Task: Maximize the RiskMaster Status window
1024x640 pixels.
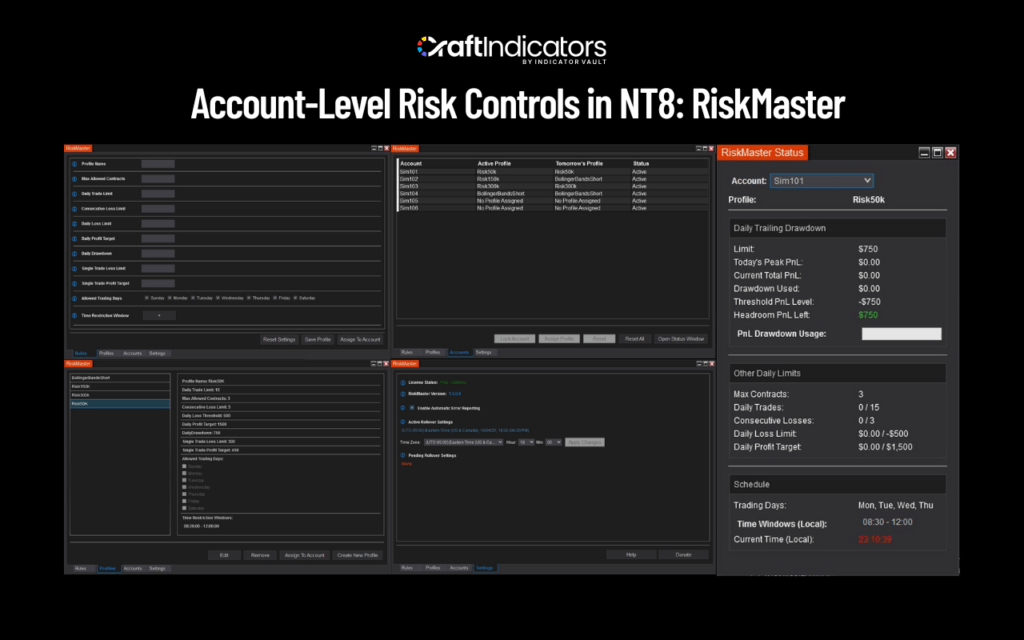Action: [x=937, y=152]
